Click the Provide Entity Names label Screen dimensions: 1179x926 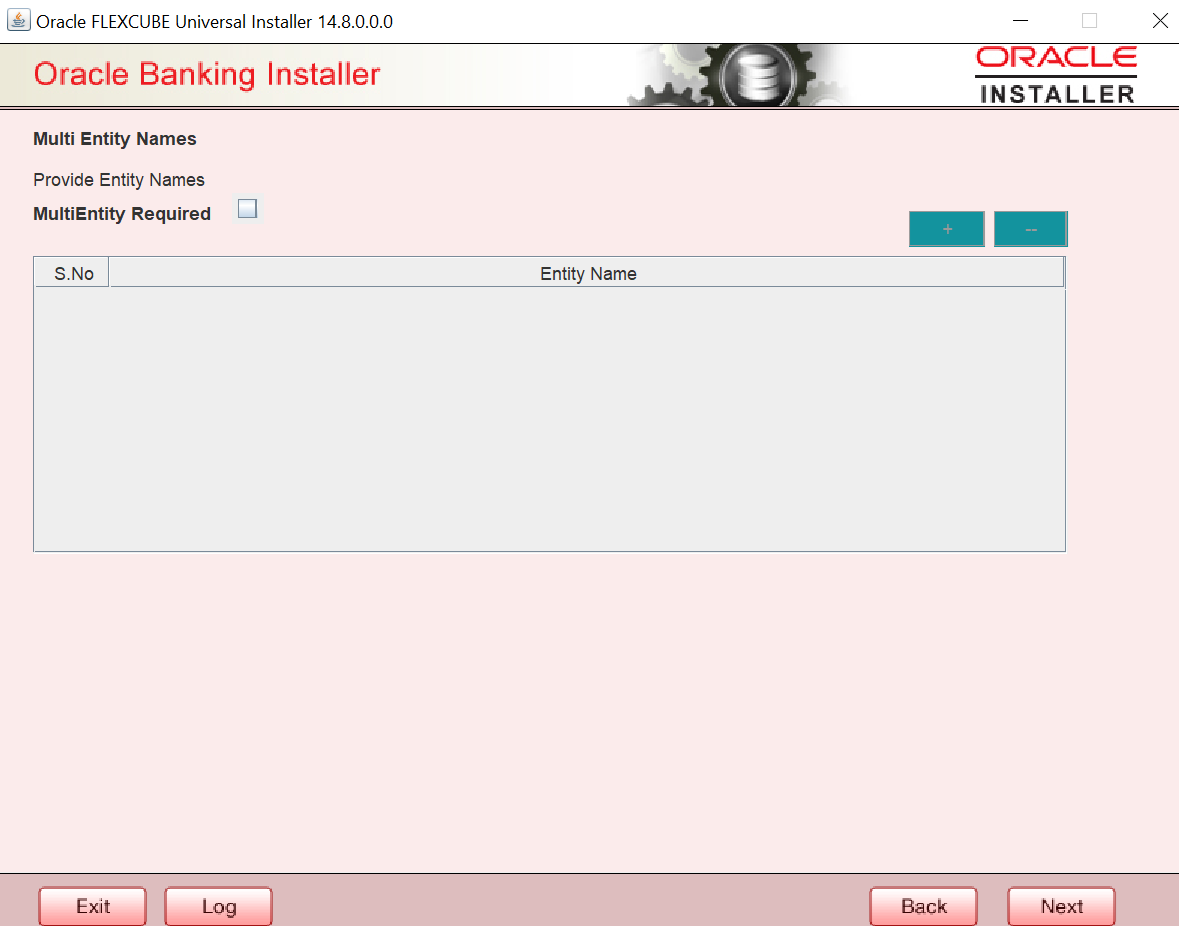(x=119, y=180)
